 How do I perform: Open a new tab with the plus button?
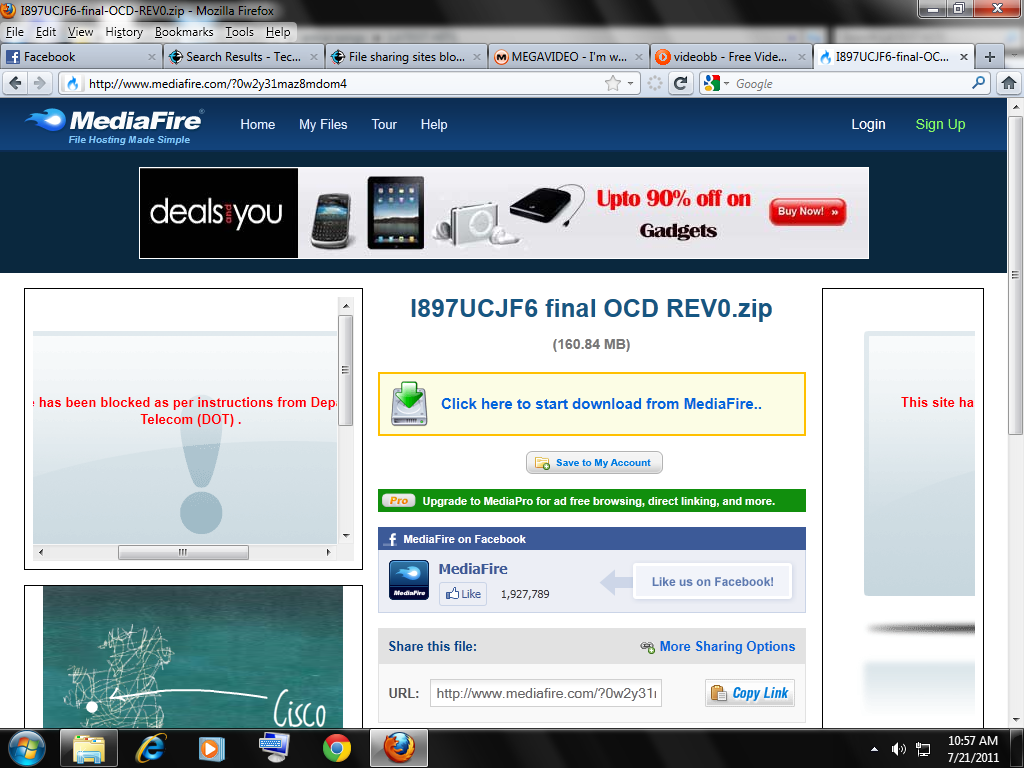tap(989, 57)
